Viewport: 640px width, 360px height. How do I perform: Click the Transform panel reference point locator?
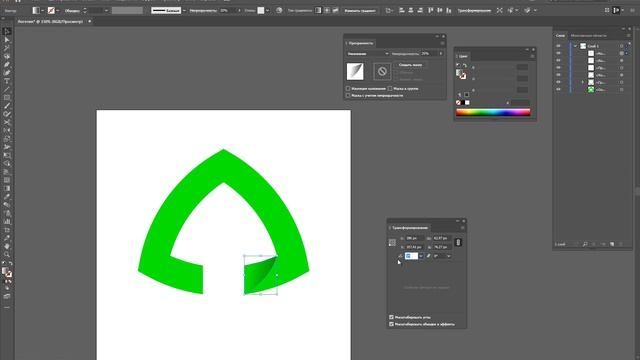[x=392, y=242]
